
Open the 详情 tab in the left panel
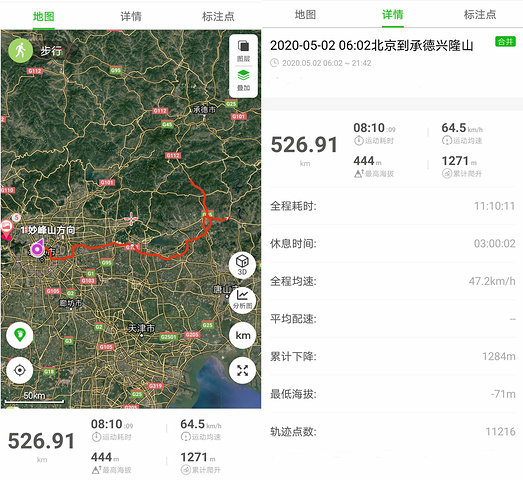[131, 16]
